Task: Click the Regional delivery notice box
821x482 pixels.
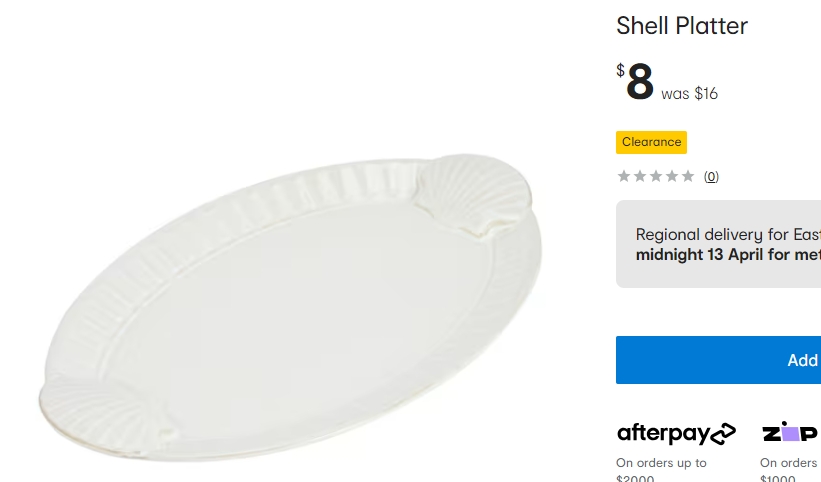Action: click(718, 244)
